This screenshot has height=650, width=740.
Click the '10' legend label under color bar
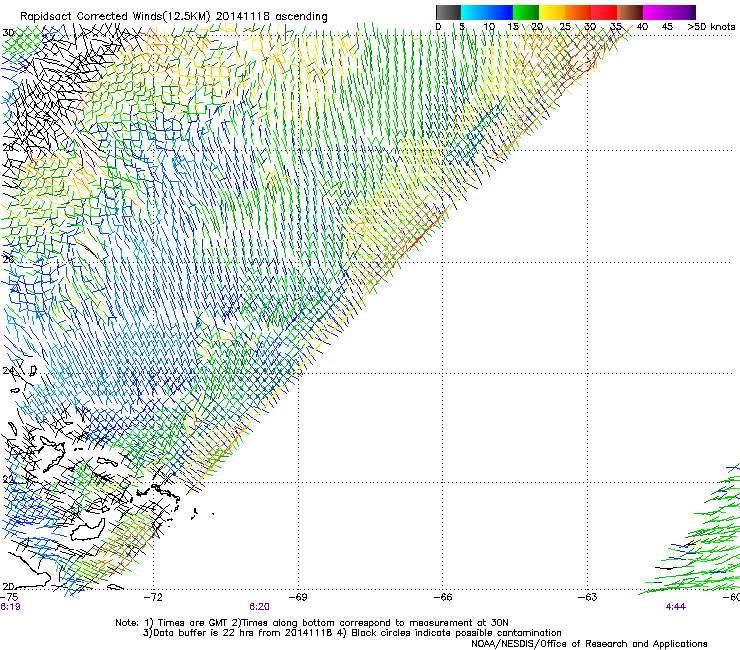click(489, 26)
